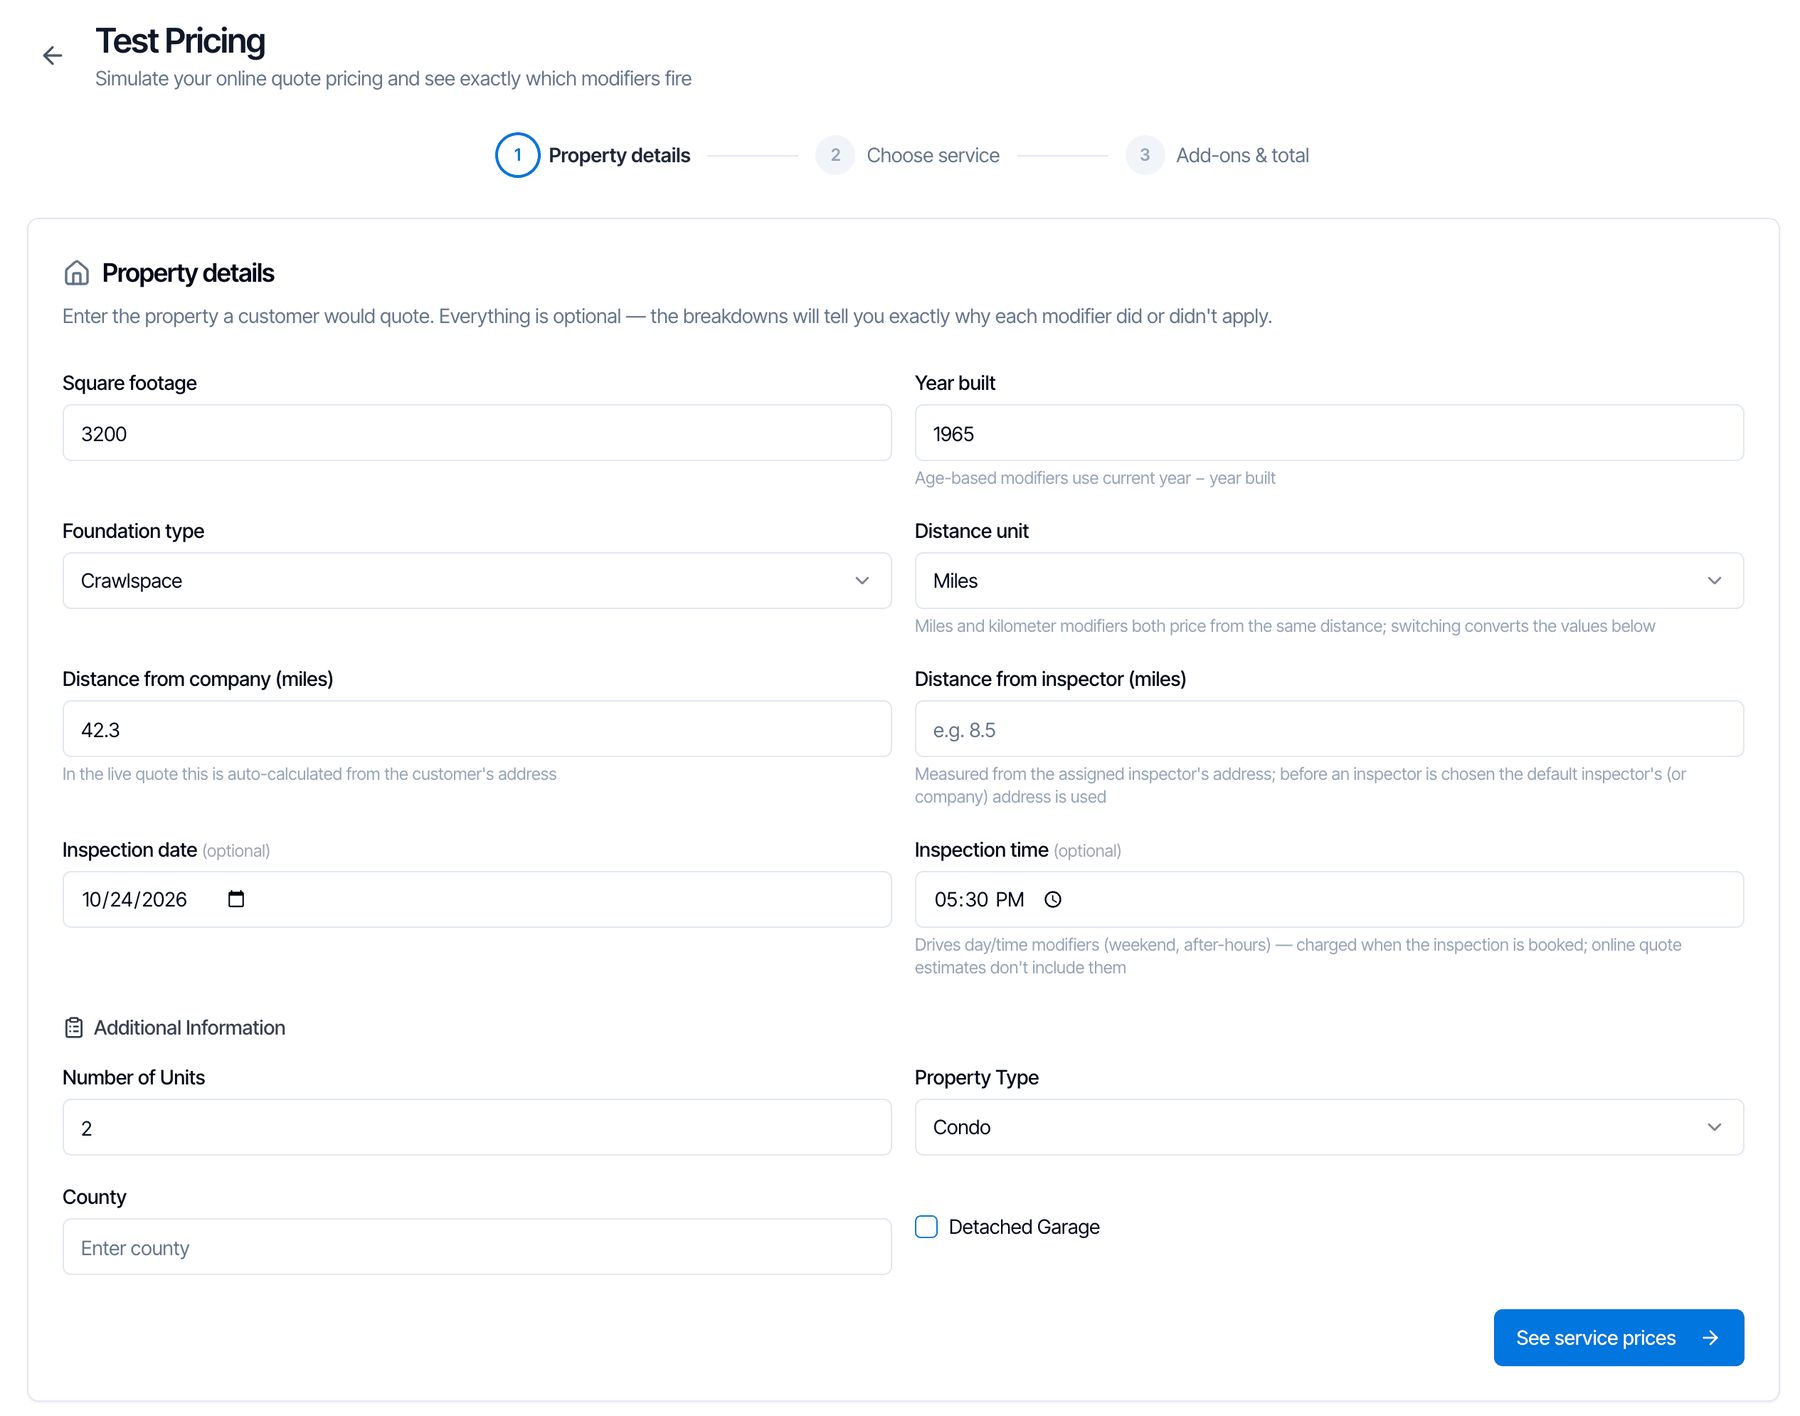Go to the Add-ons & total step
1800x1416 pixels.
pyautogui.click(x=1242, y=155)
